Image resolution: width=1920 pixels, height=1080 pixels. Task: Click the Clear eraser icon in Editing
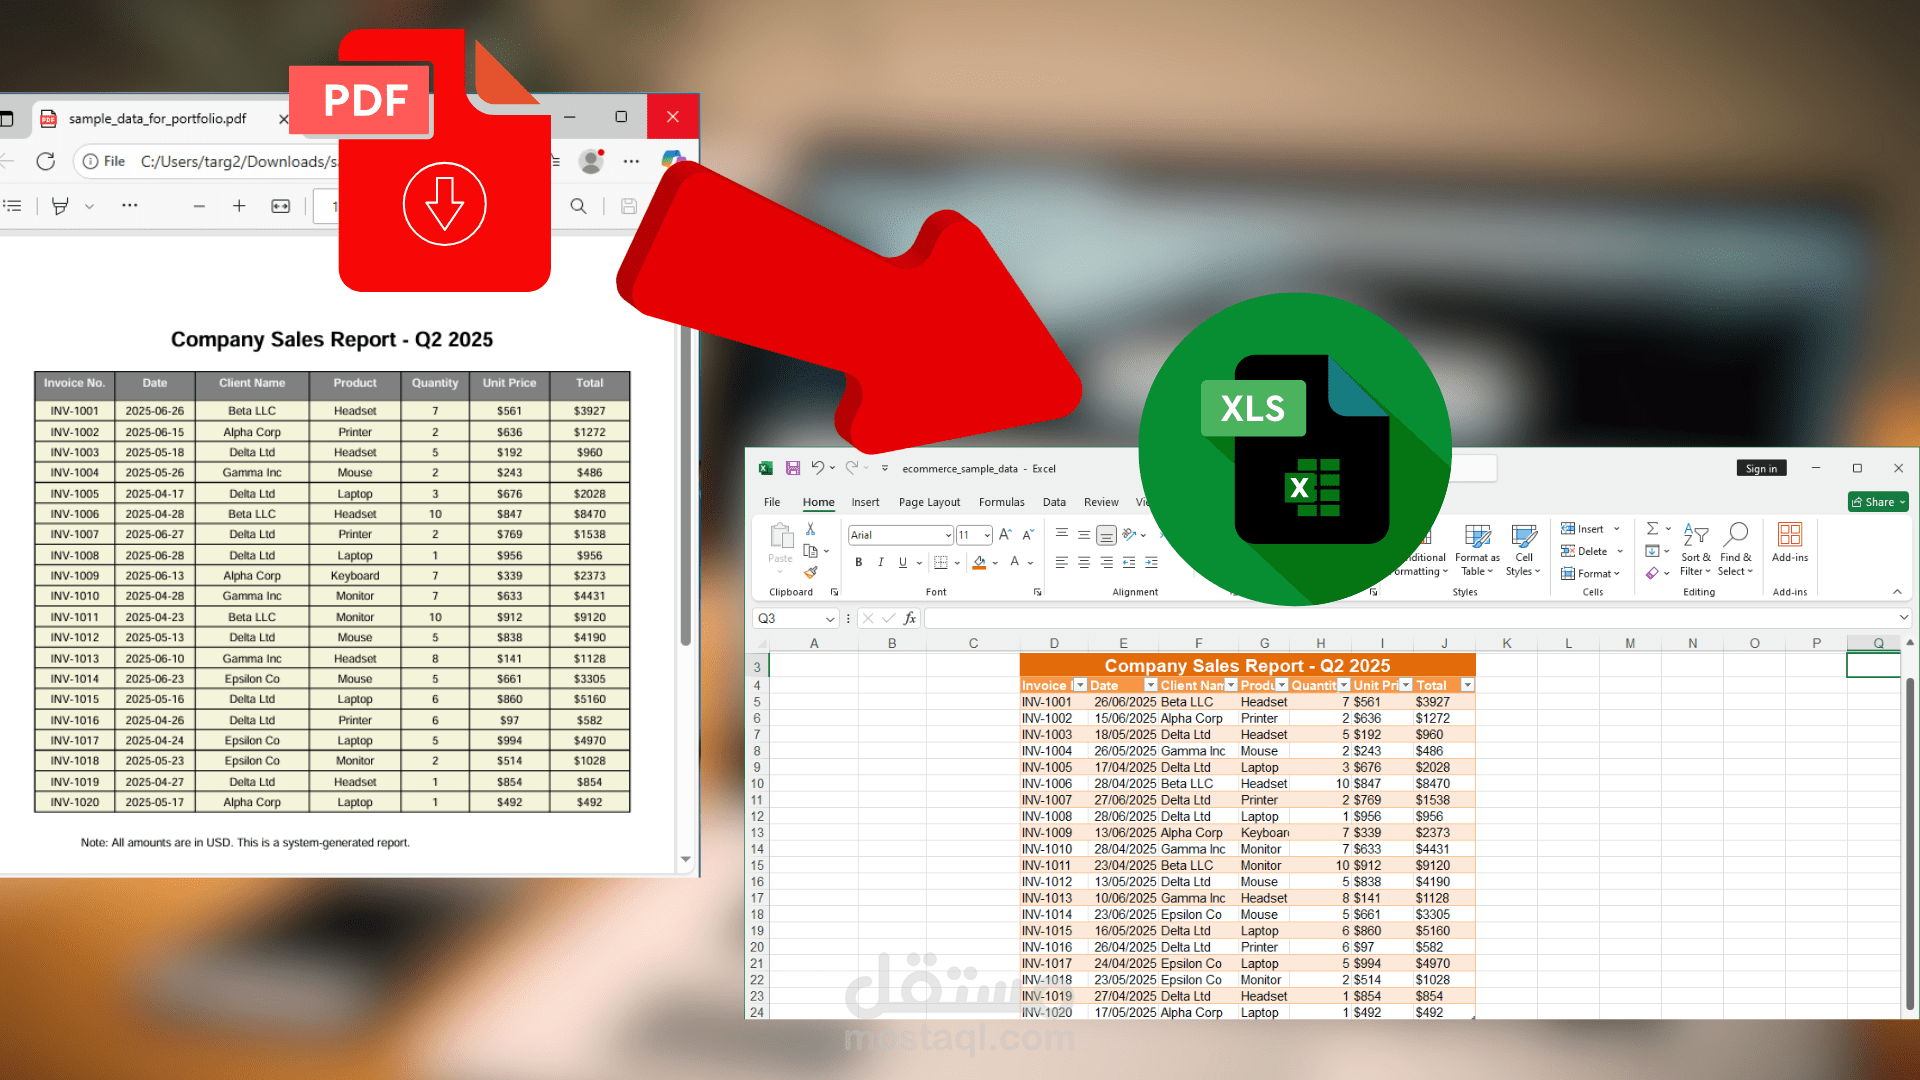[x=1653, y=573]
